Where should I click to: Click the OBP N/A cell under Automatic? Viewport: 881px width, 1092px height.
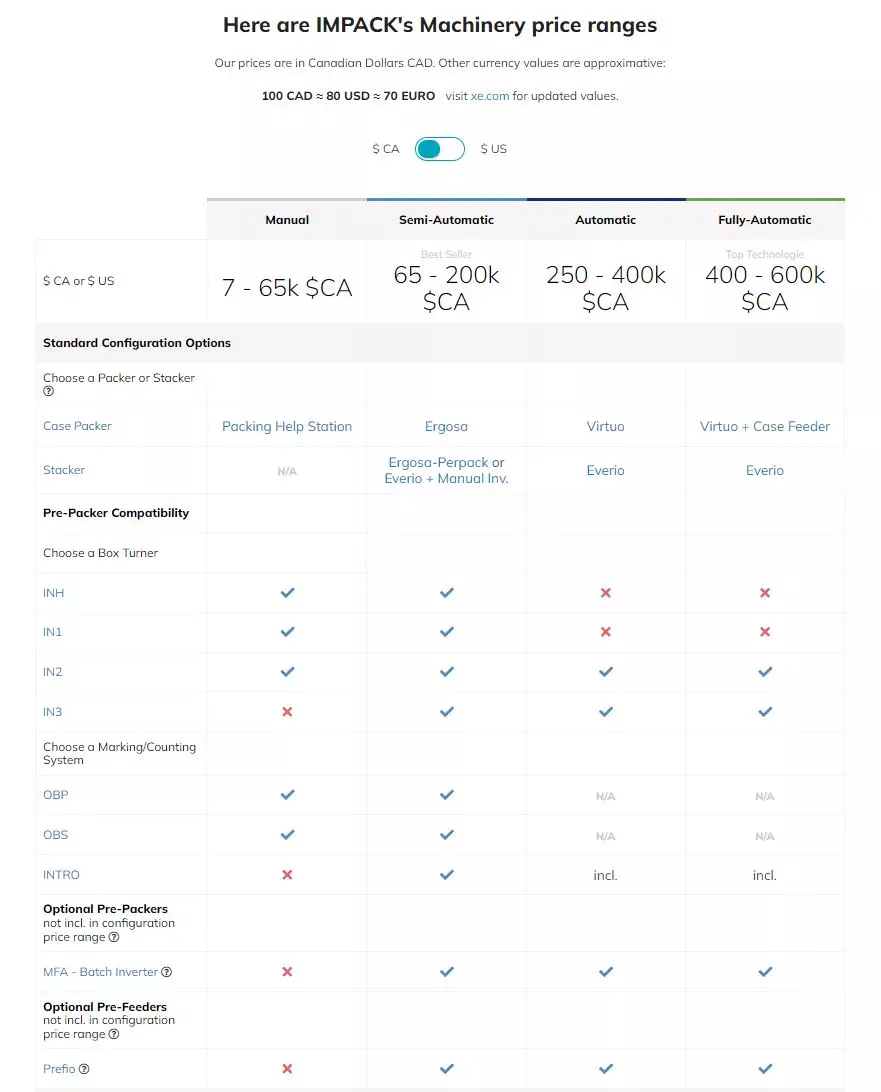605,796
